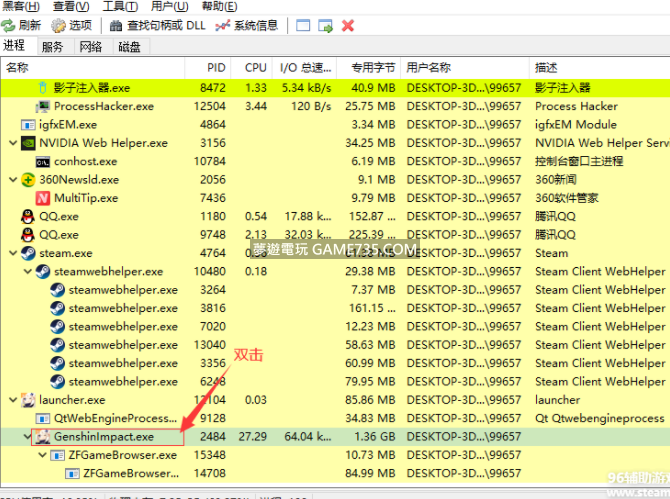Open the 工具(T) menu
The image size is (670, 499).
[x=120, y=6]
